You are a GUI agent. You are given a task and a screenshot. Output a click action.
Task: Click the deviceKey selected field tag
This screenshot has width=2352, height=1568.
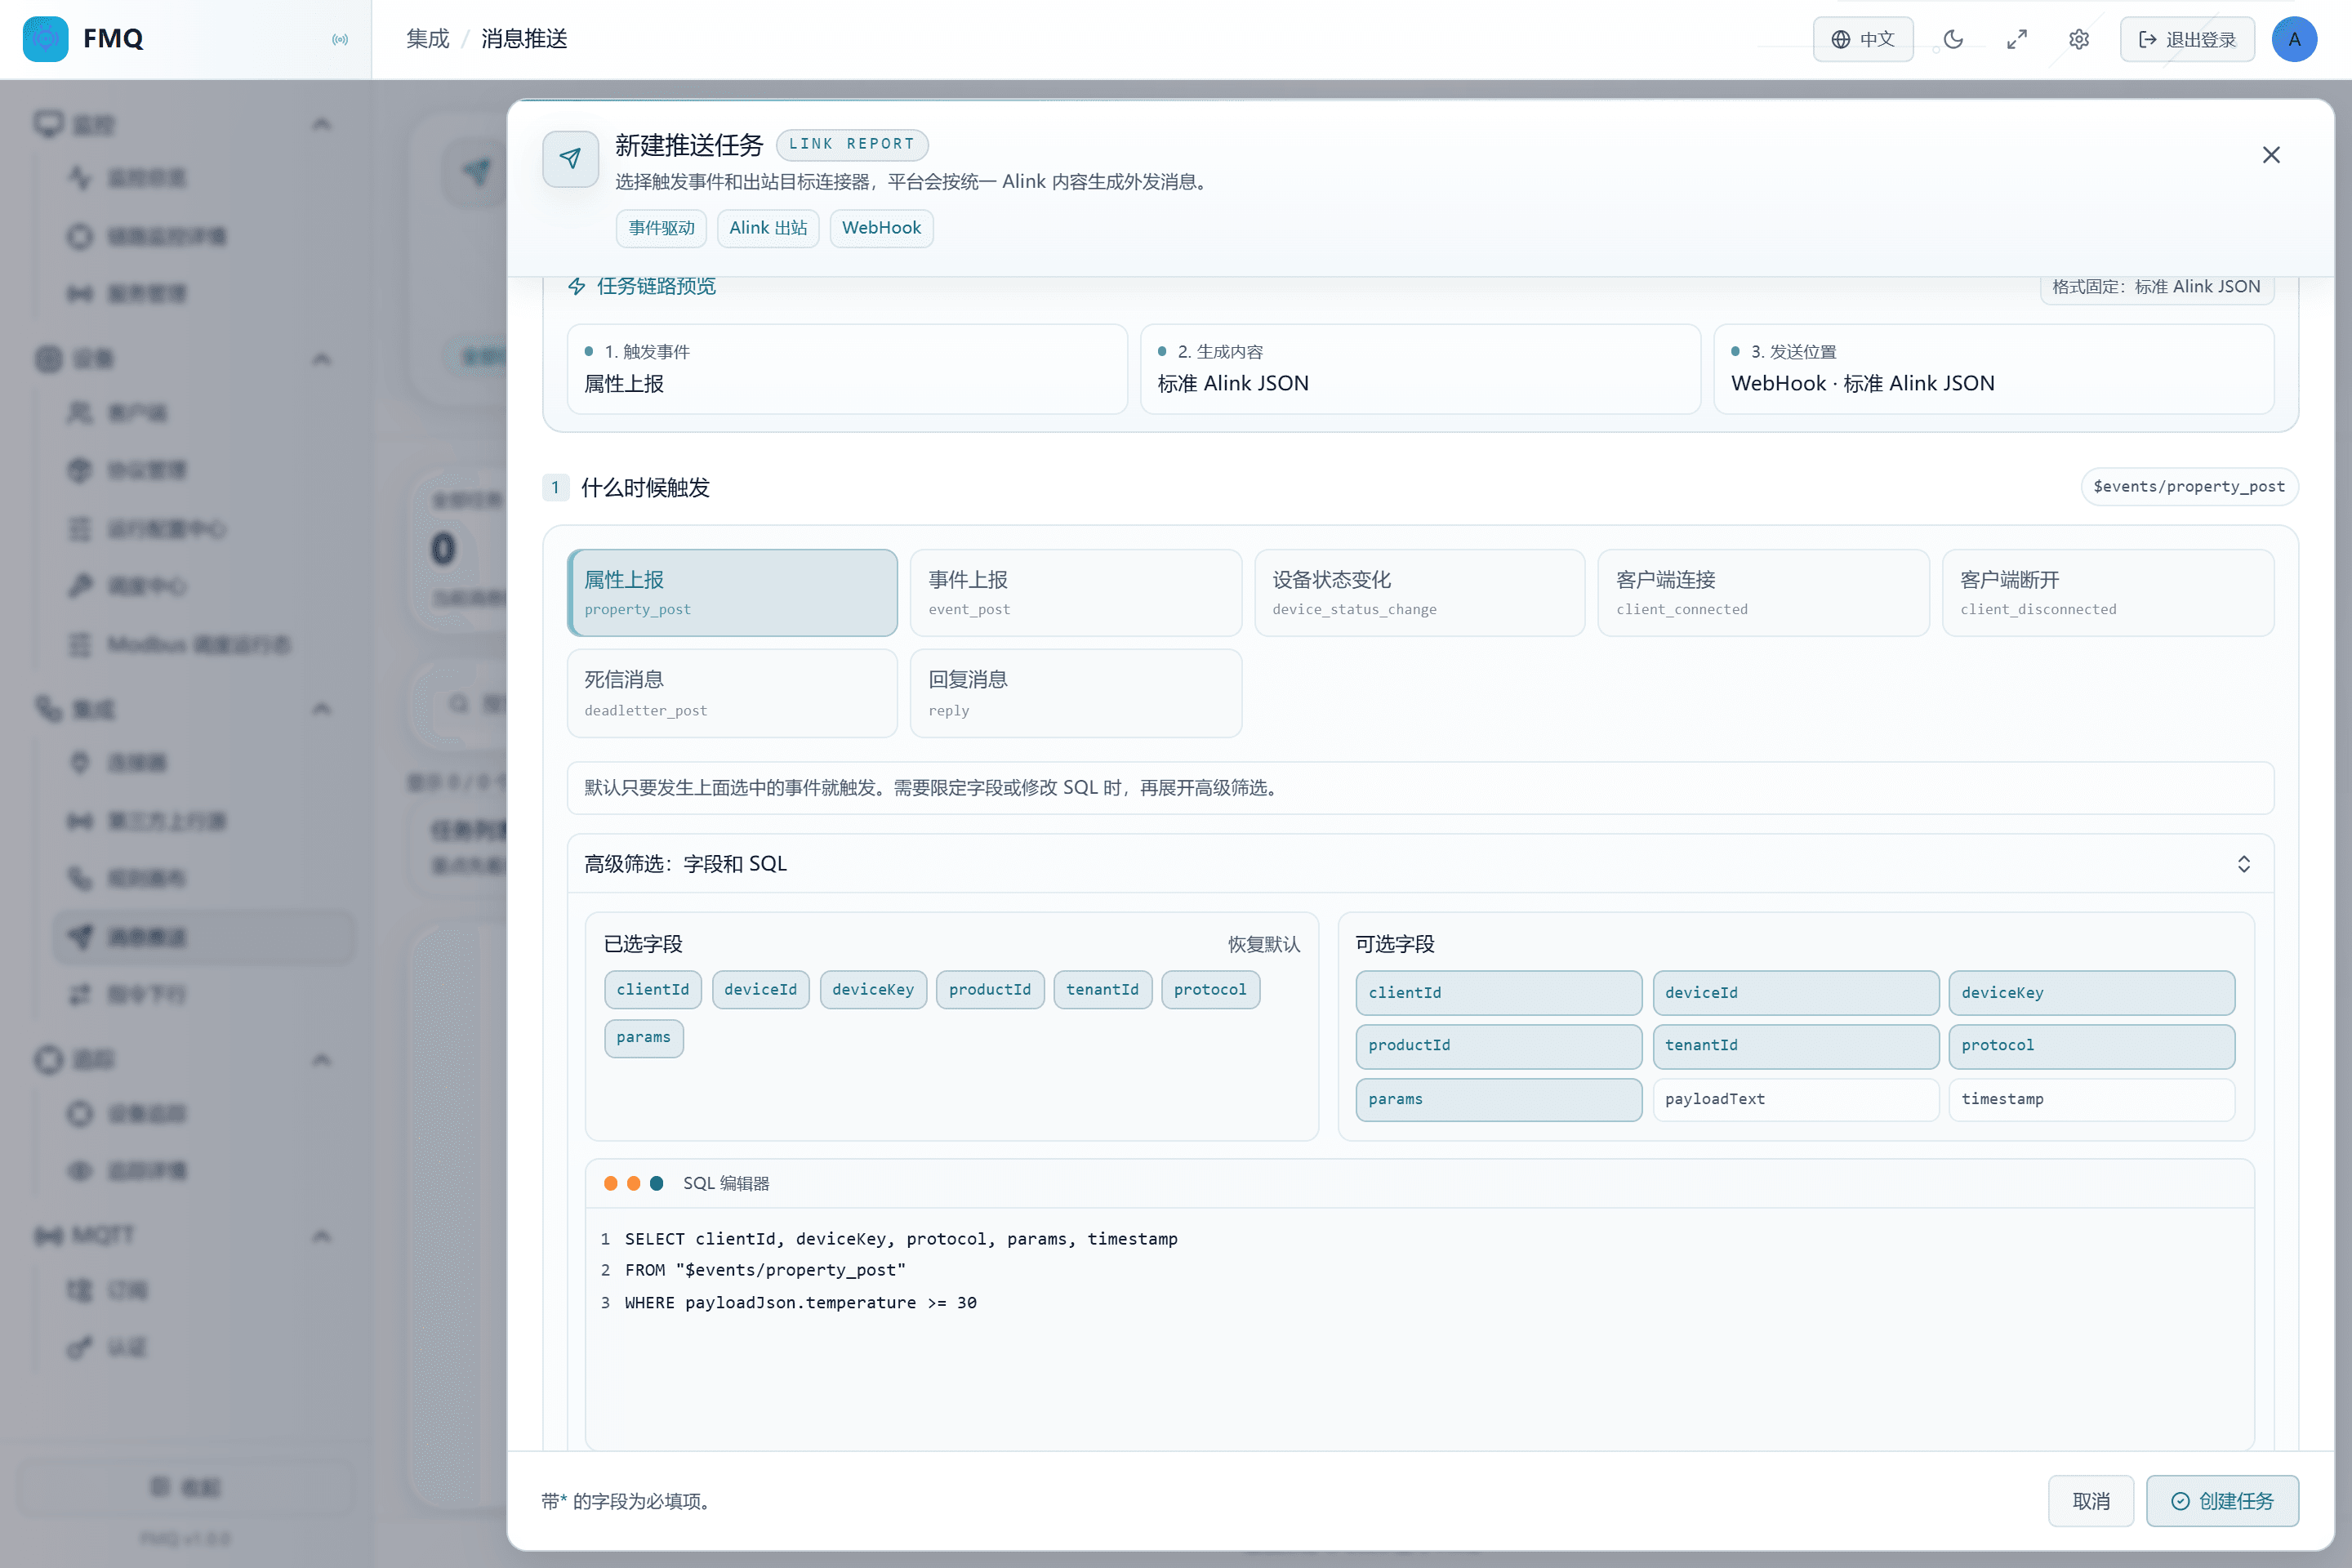pyautogui.click(x=873, y=990)
